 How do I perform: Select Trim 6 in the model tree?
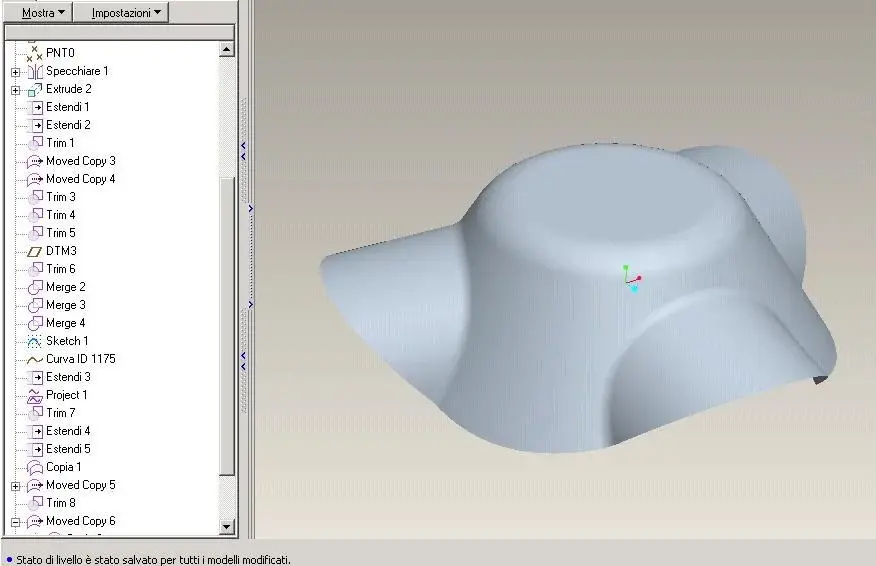(x=60, y=269)
